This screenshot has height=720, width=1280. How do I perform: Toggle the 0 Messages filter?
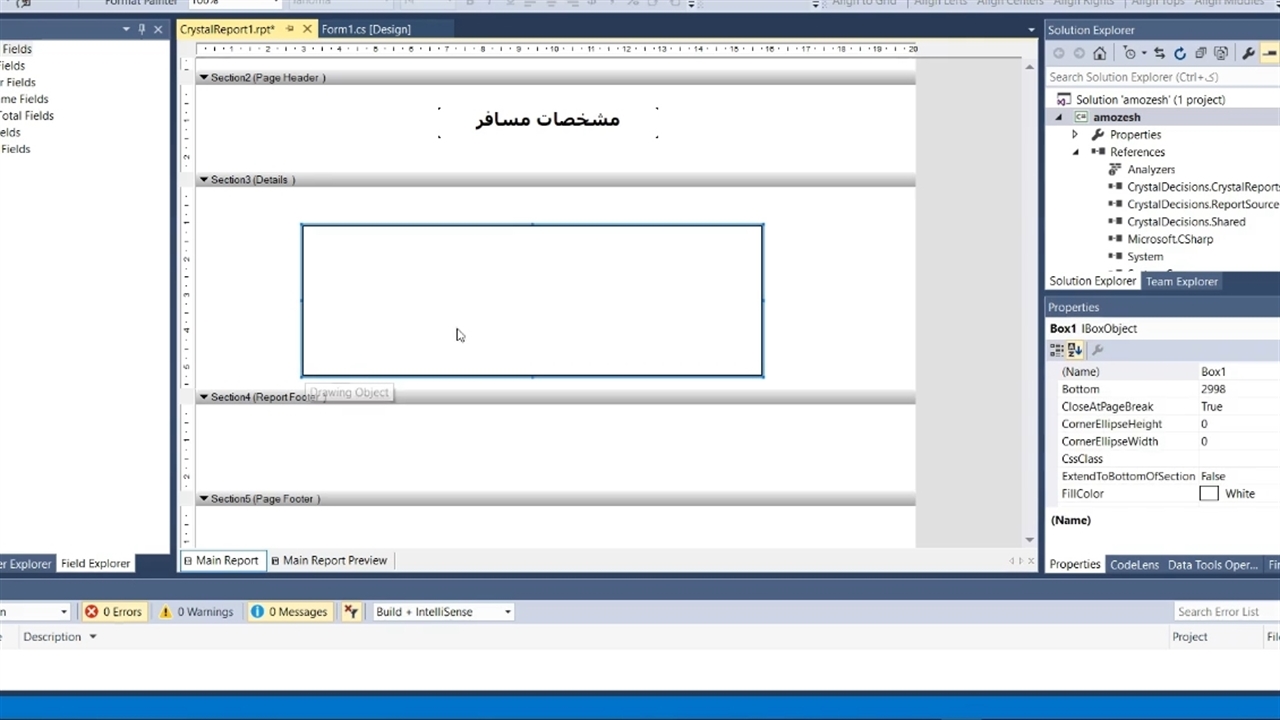[x=289, y=612]
